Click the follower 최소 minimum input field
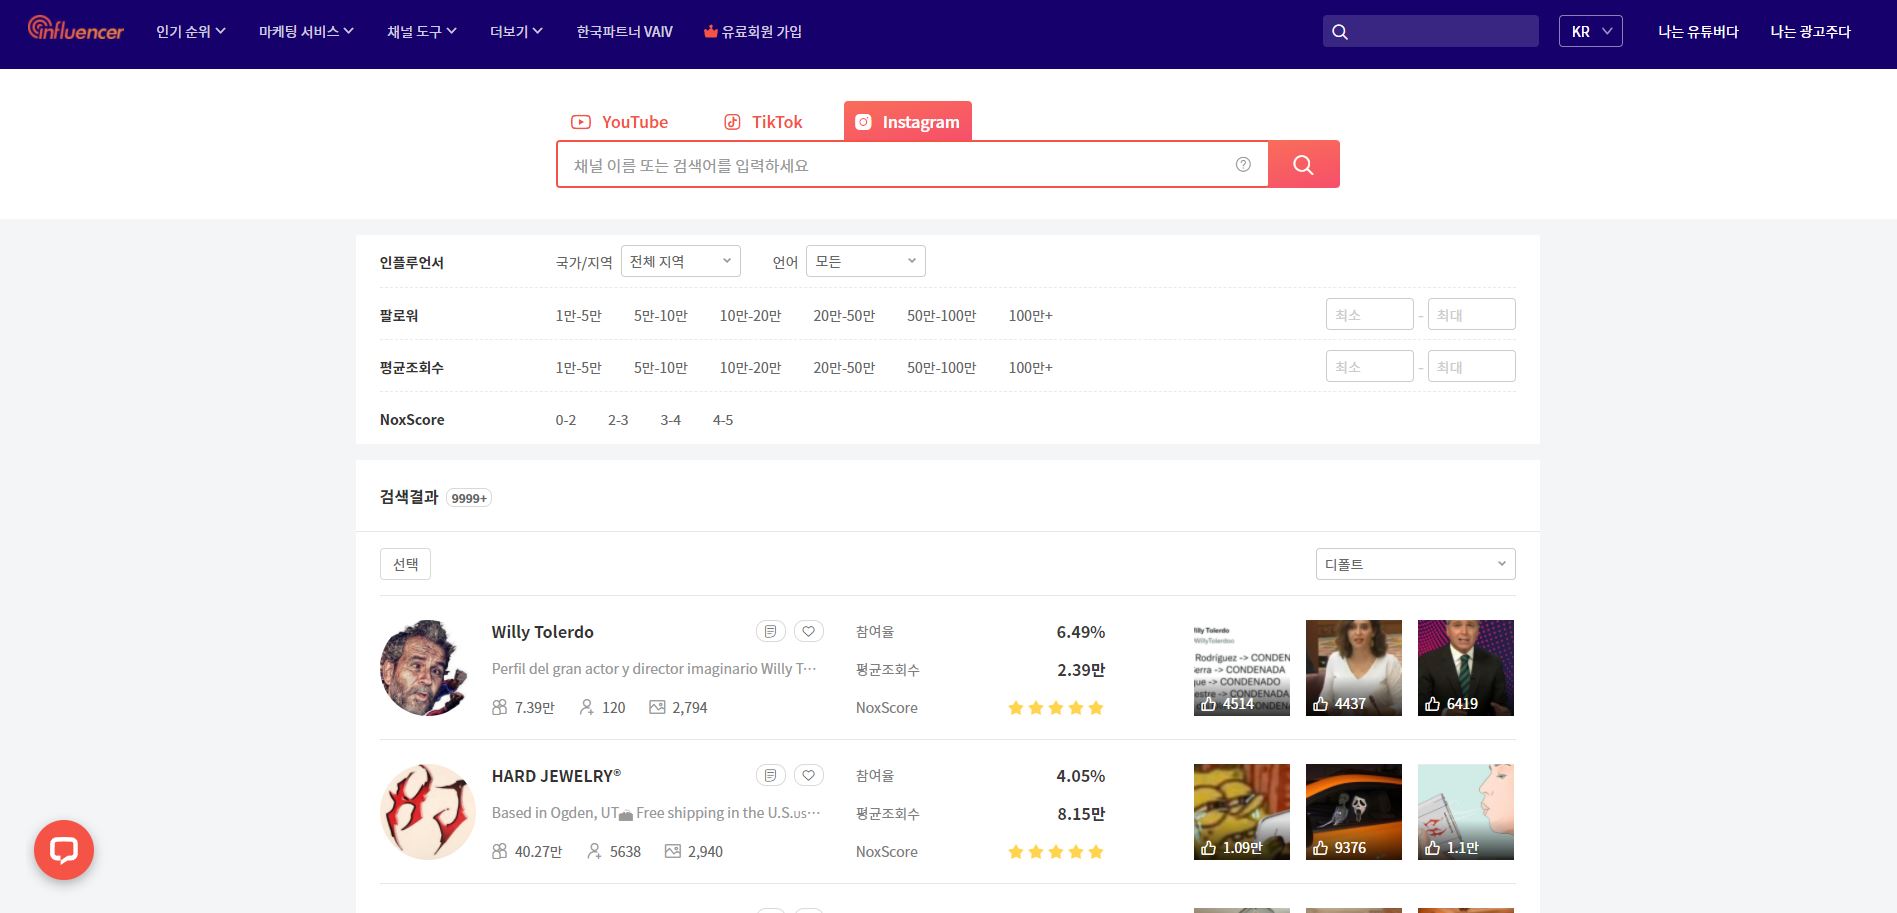The width and height of the screenshot is (1897, 913). coord(1369,315)
